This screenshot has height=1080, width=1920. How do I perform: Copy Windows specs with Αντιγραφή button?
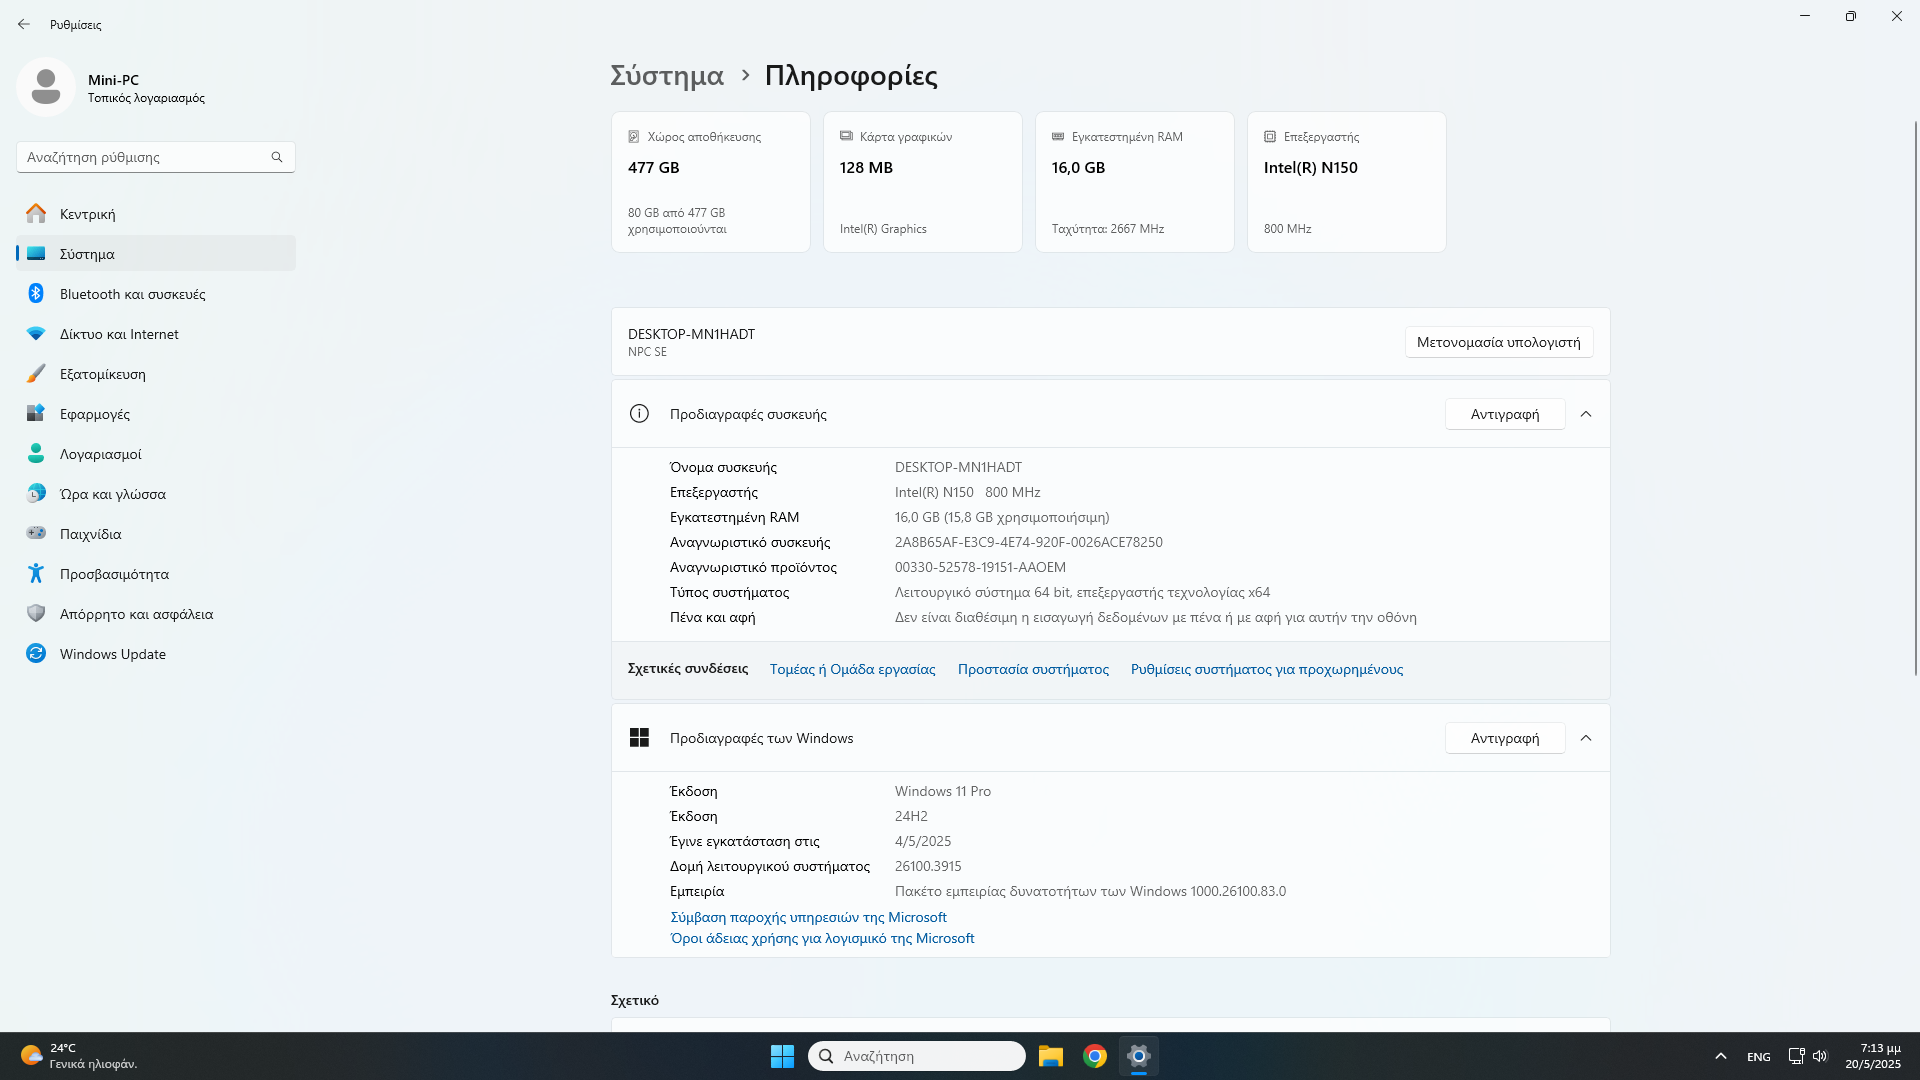(1505, 738)
